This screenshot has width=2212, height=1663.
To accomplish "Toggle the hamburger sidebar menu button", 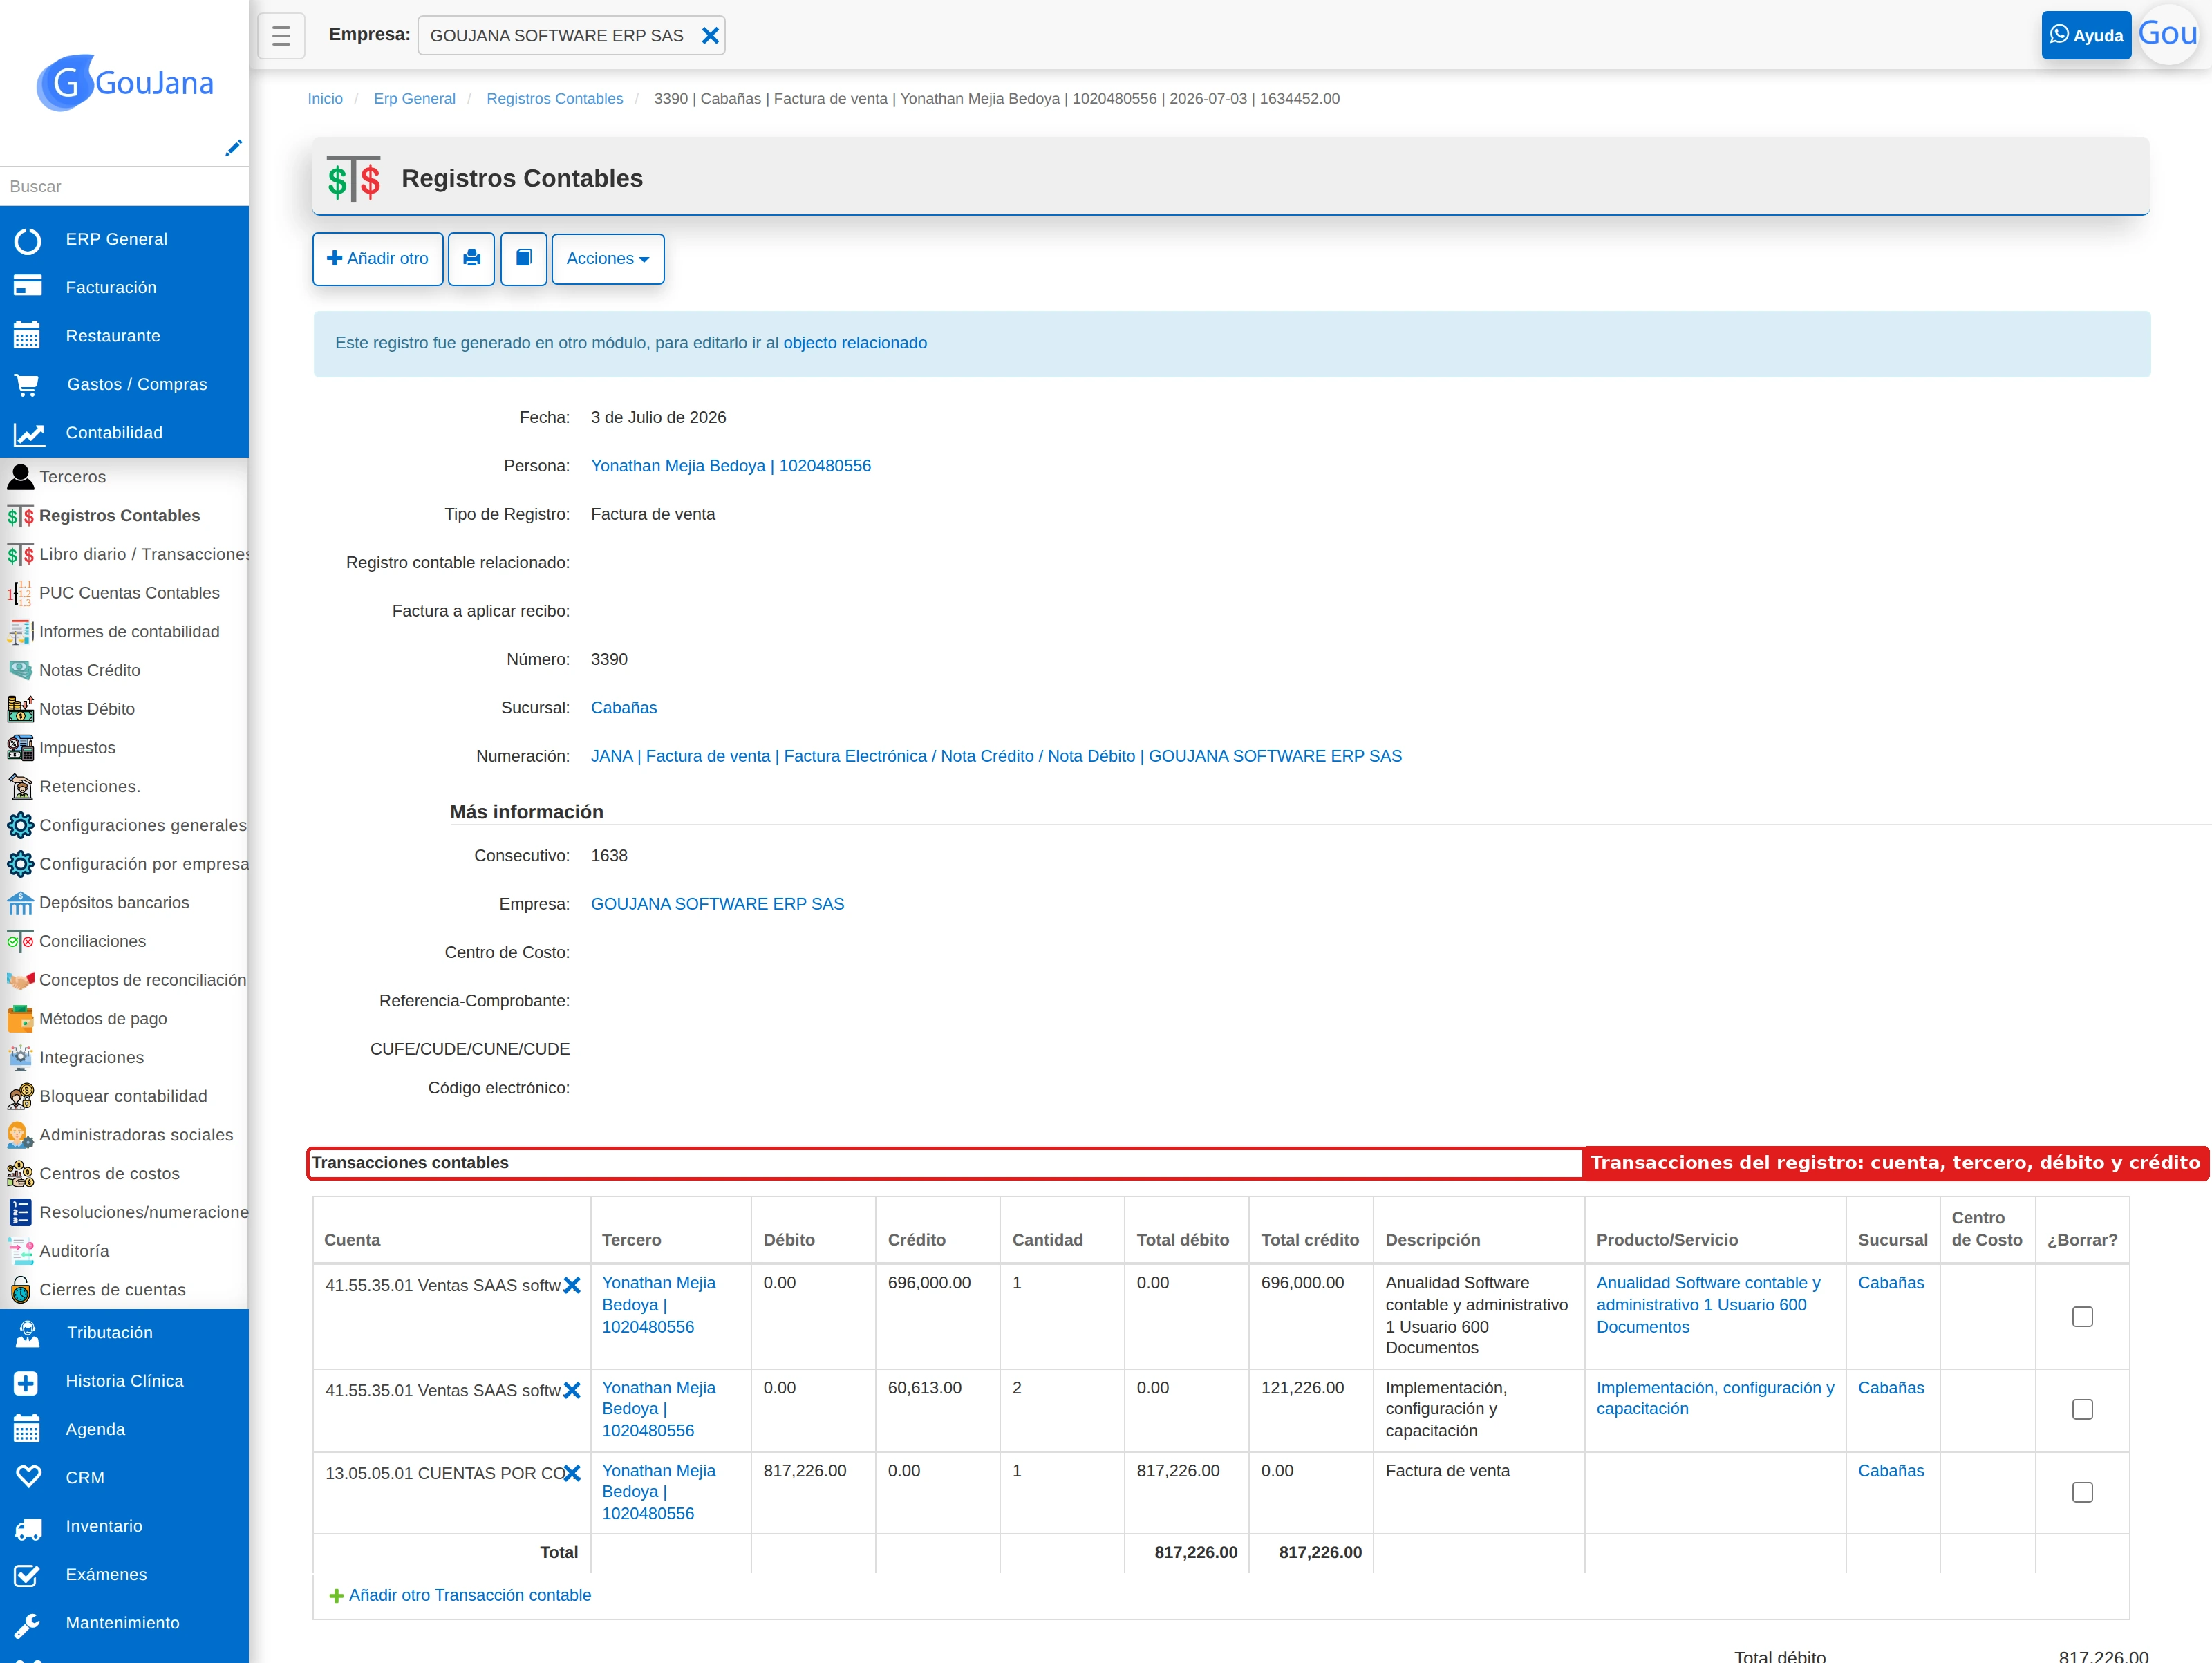I will point(281,36).
